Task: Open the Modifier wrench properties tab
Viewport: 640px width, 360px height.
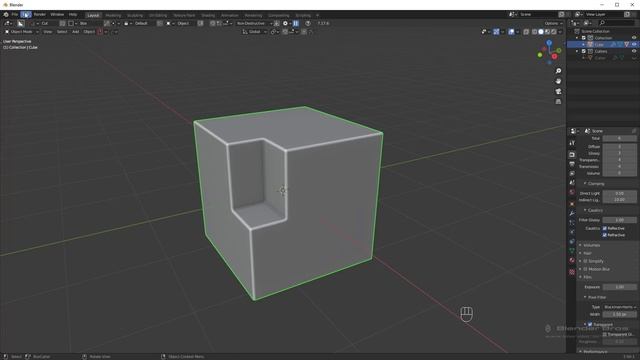Action: point(572,213)
